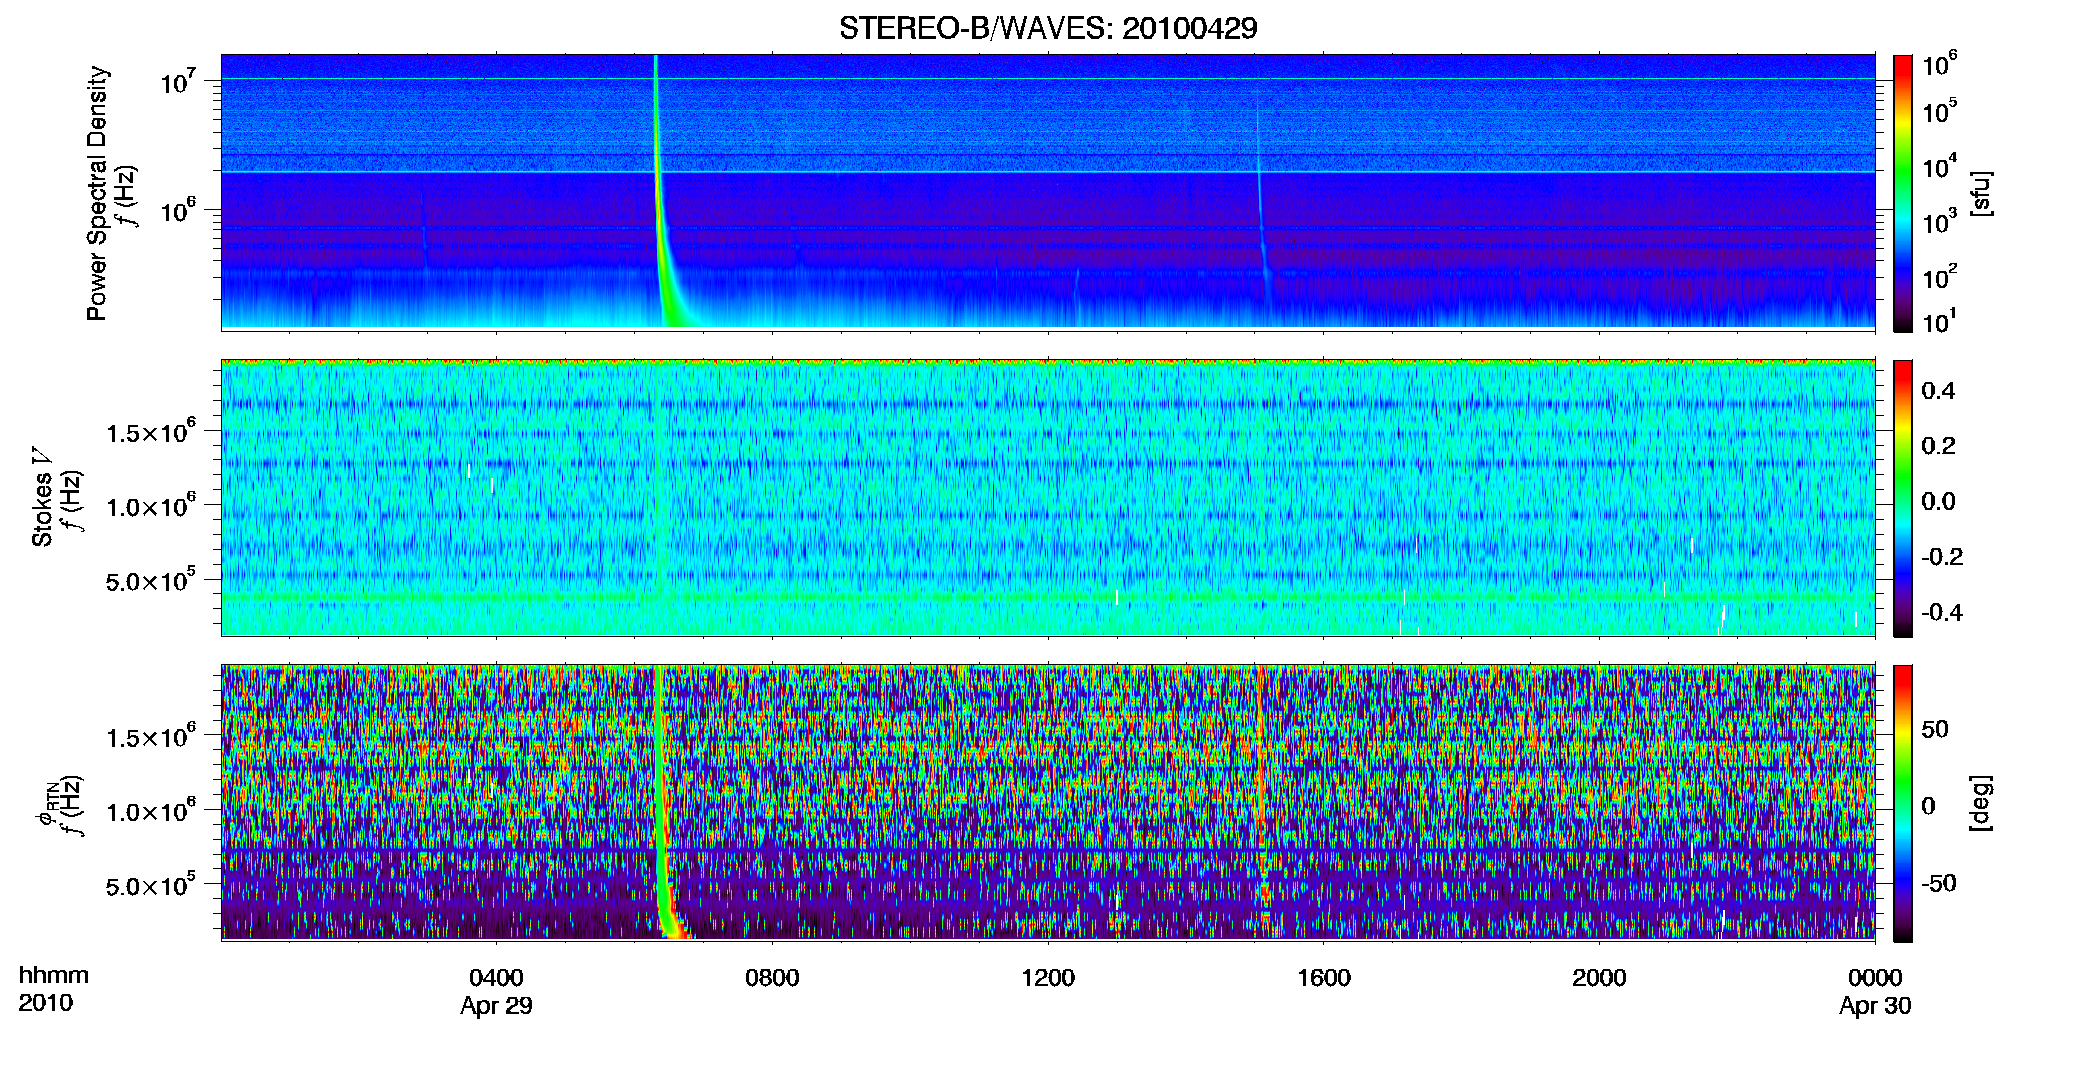Click the 1.5×10^6 tick in the φRTN panel

click(152, 737)
